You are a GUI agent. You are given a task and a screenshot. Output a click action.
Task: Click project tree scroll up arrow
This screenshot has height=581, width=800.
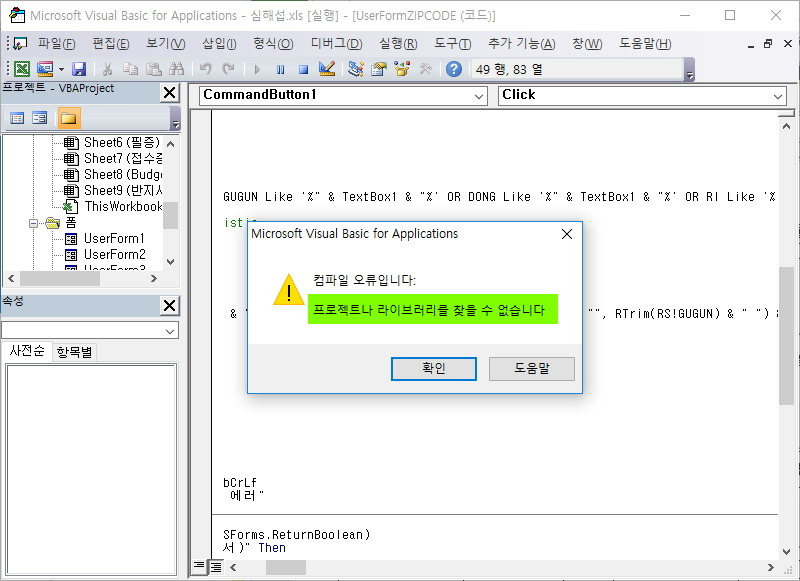[171, 144]
